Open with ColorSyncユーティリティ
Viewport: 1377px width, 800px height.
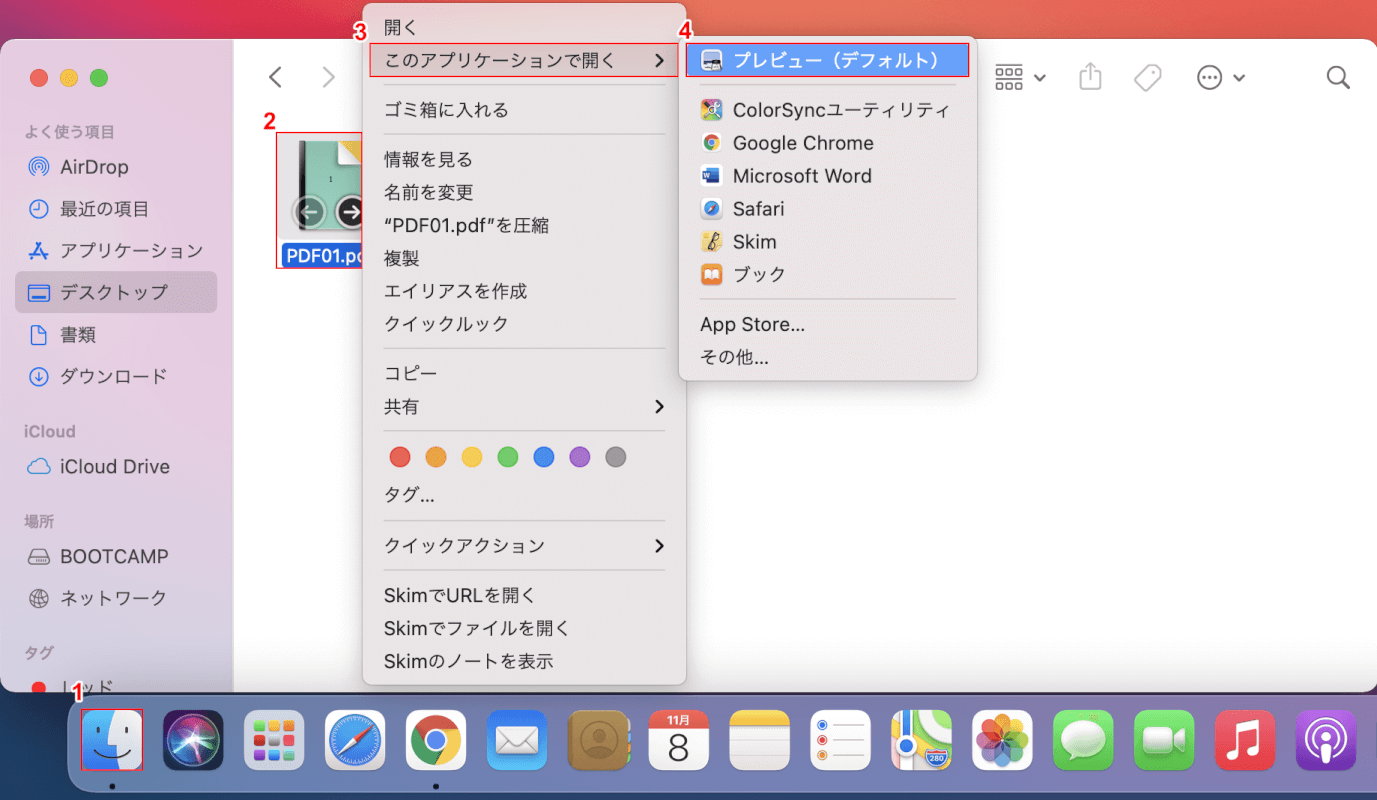click(828, 110)
